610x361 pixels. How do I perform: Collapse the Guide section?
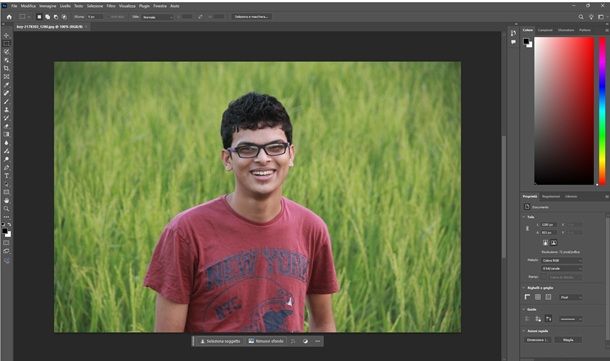point(524,310)
